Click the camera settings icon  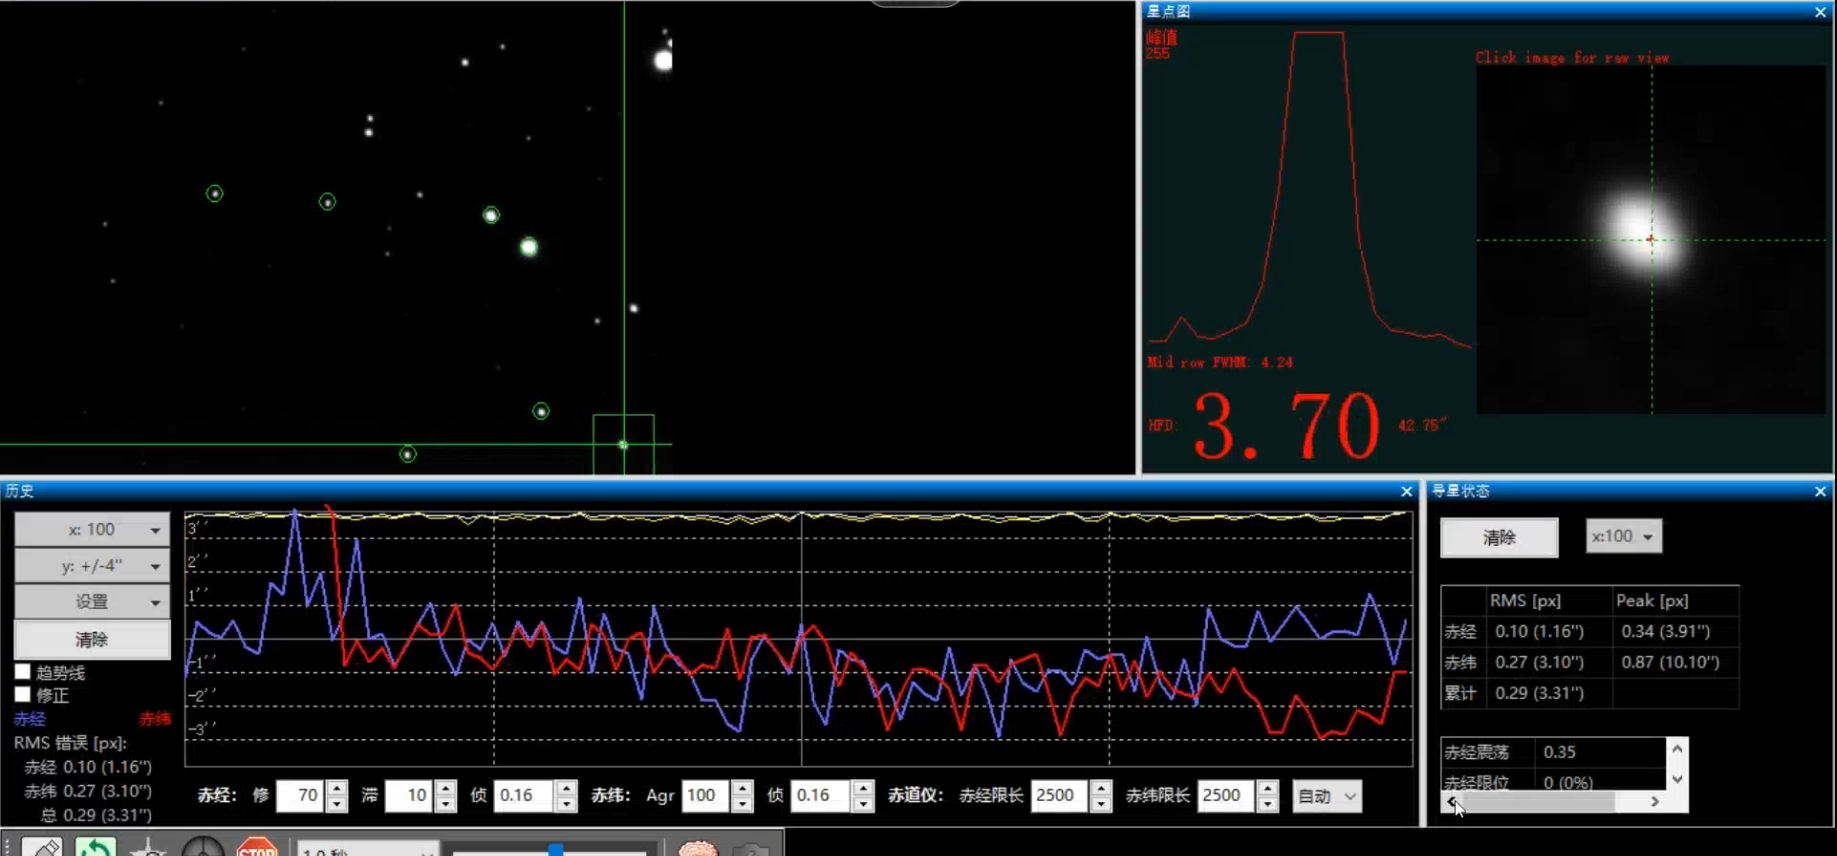(x=750, y=849)
